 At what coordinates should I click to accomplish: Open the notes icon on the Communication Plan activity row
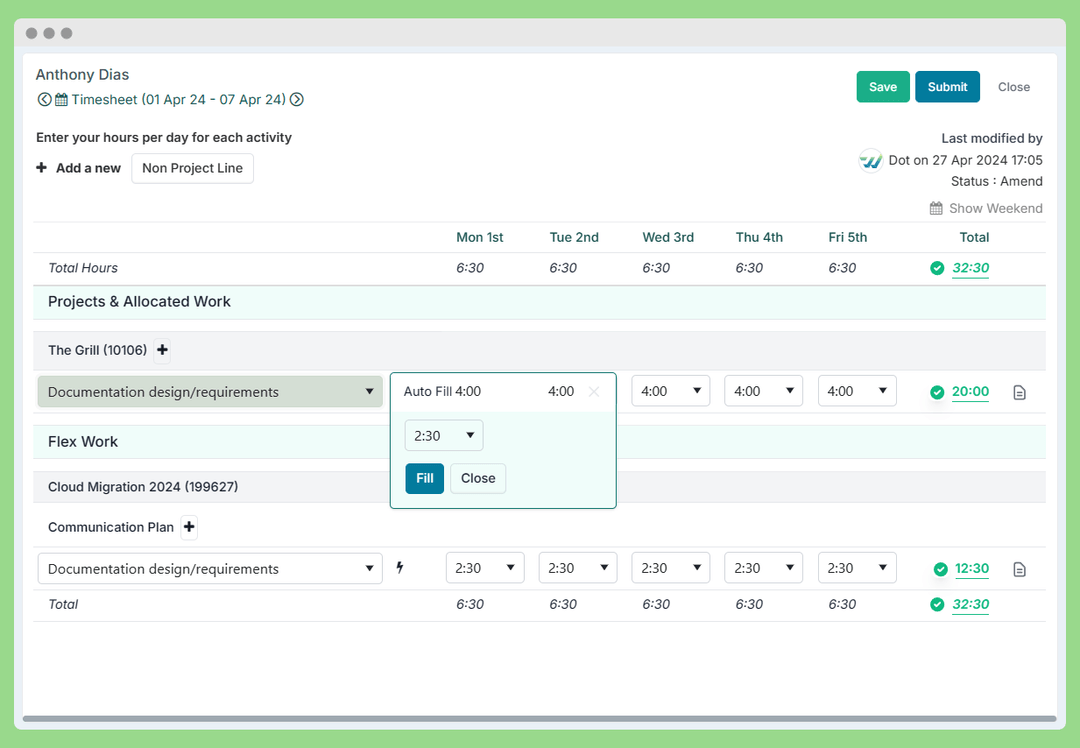click(1019, 568)
